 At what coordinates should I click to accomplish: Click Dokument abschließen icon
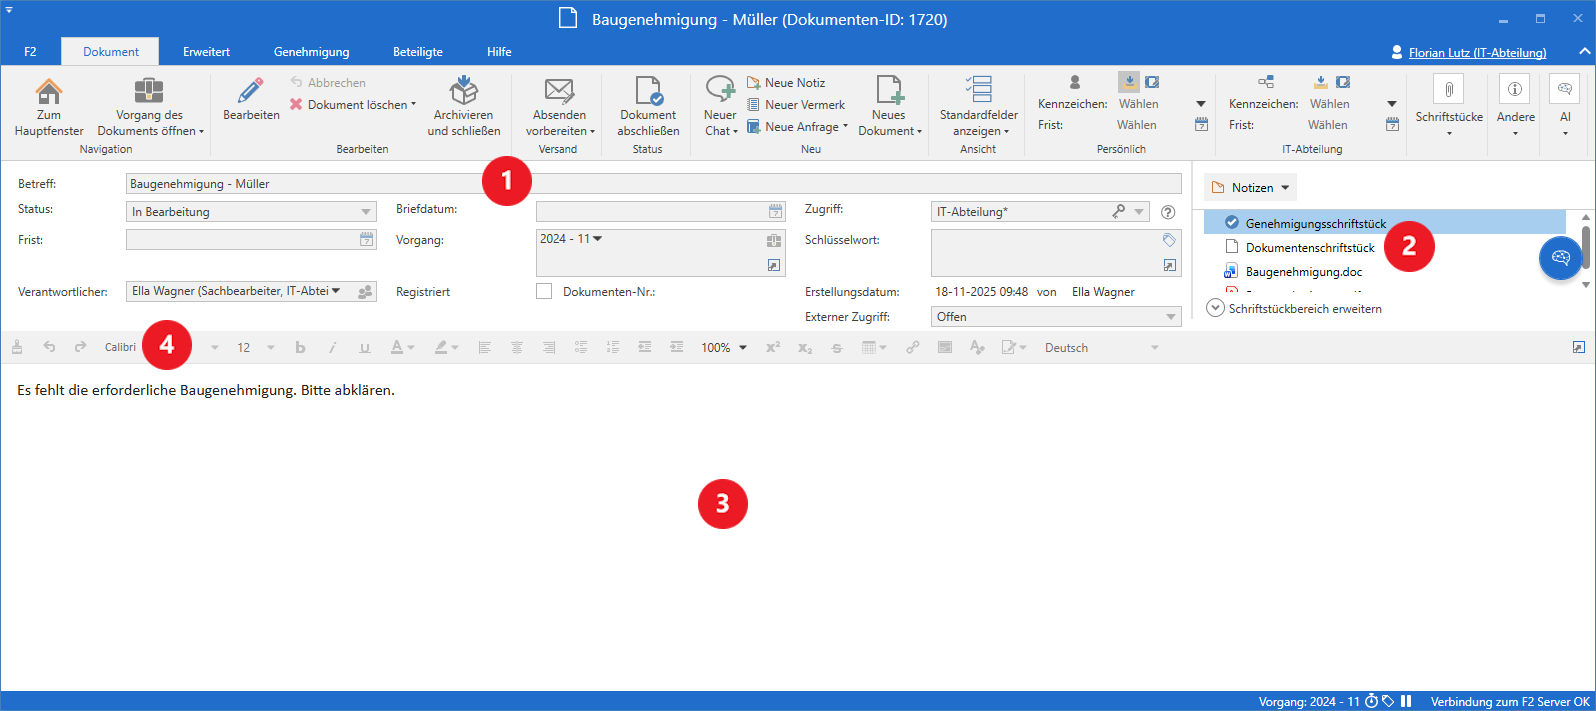click(648, 92)
